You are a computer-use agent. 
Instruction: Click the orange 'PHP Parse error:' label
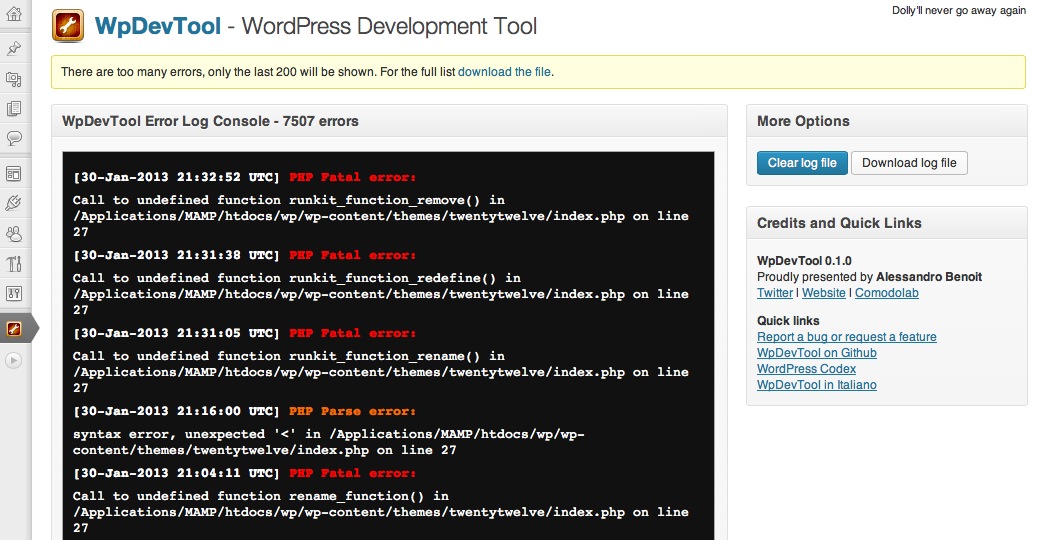[352, 411]
